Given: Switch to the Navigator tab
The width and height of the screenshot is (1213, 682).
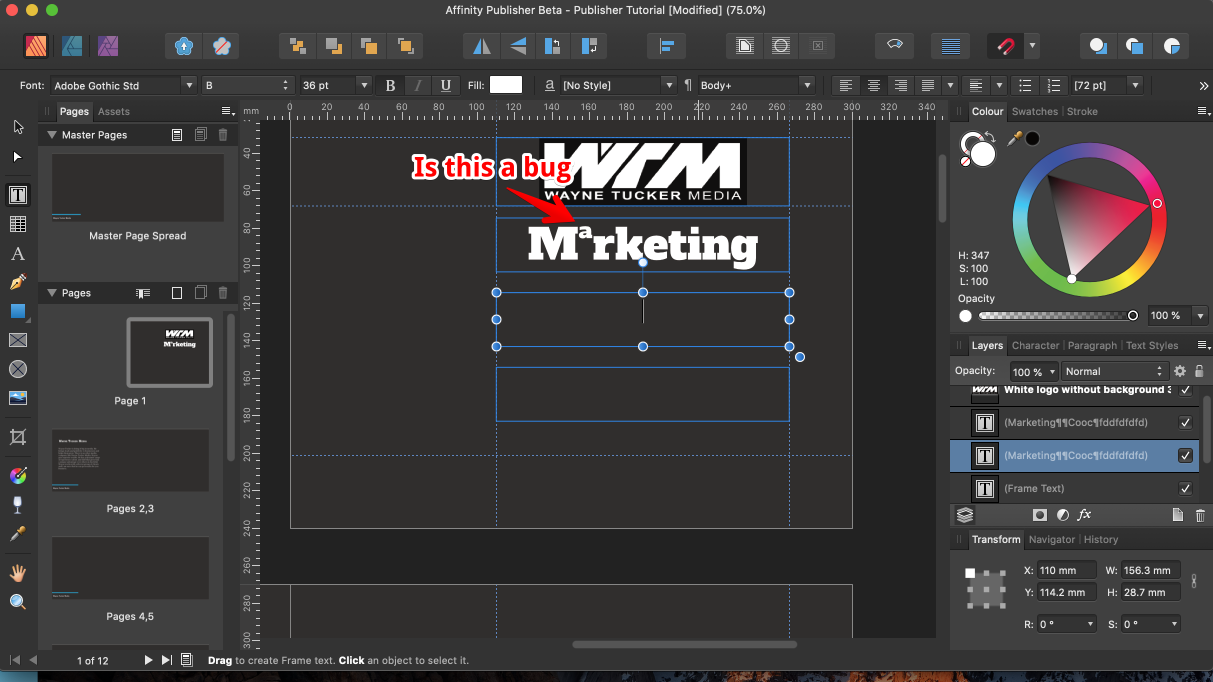Looking at the screenshot, I should click(1052, 540).
